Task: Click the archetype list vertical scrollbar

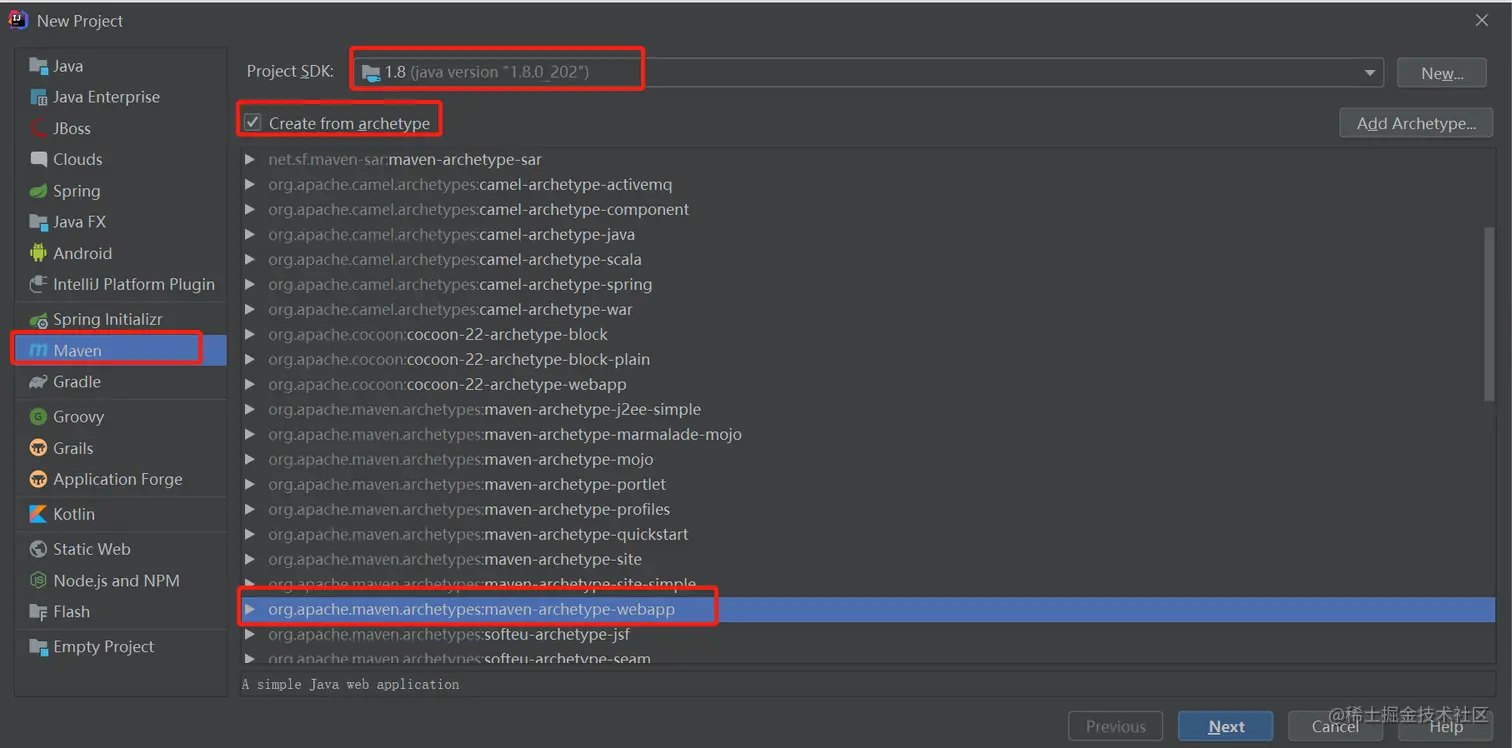Action: click(x=1489, y=315)
